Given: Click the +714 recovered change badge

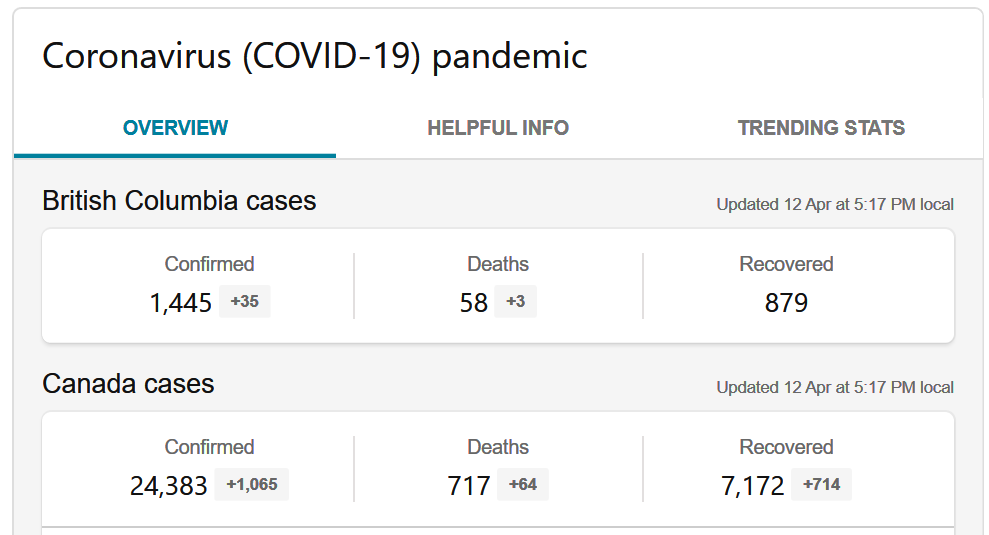Looking at the screenshot, I should coord(822,484).
